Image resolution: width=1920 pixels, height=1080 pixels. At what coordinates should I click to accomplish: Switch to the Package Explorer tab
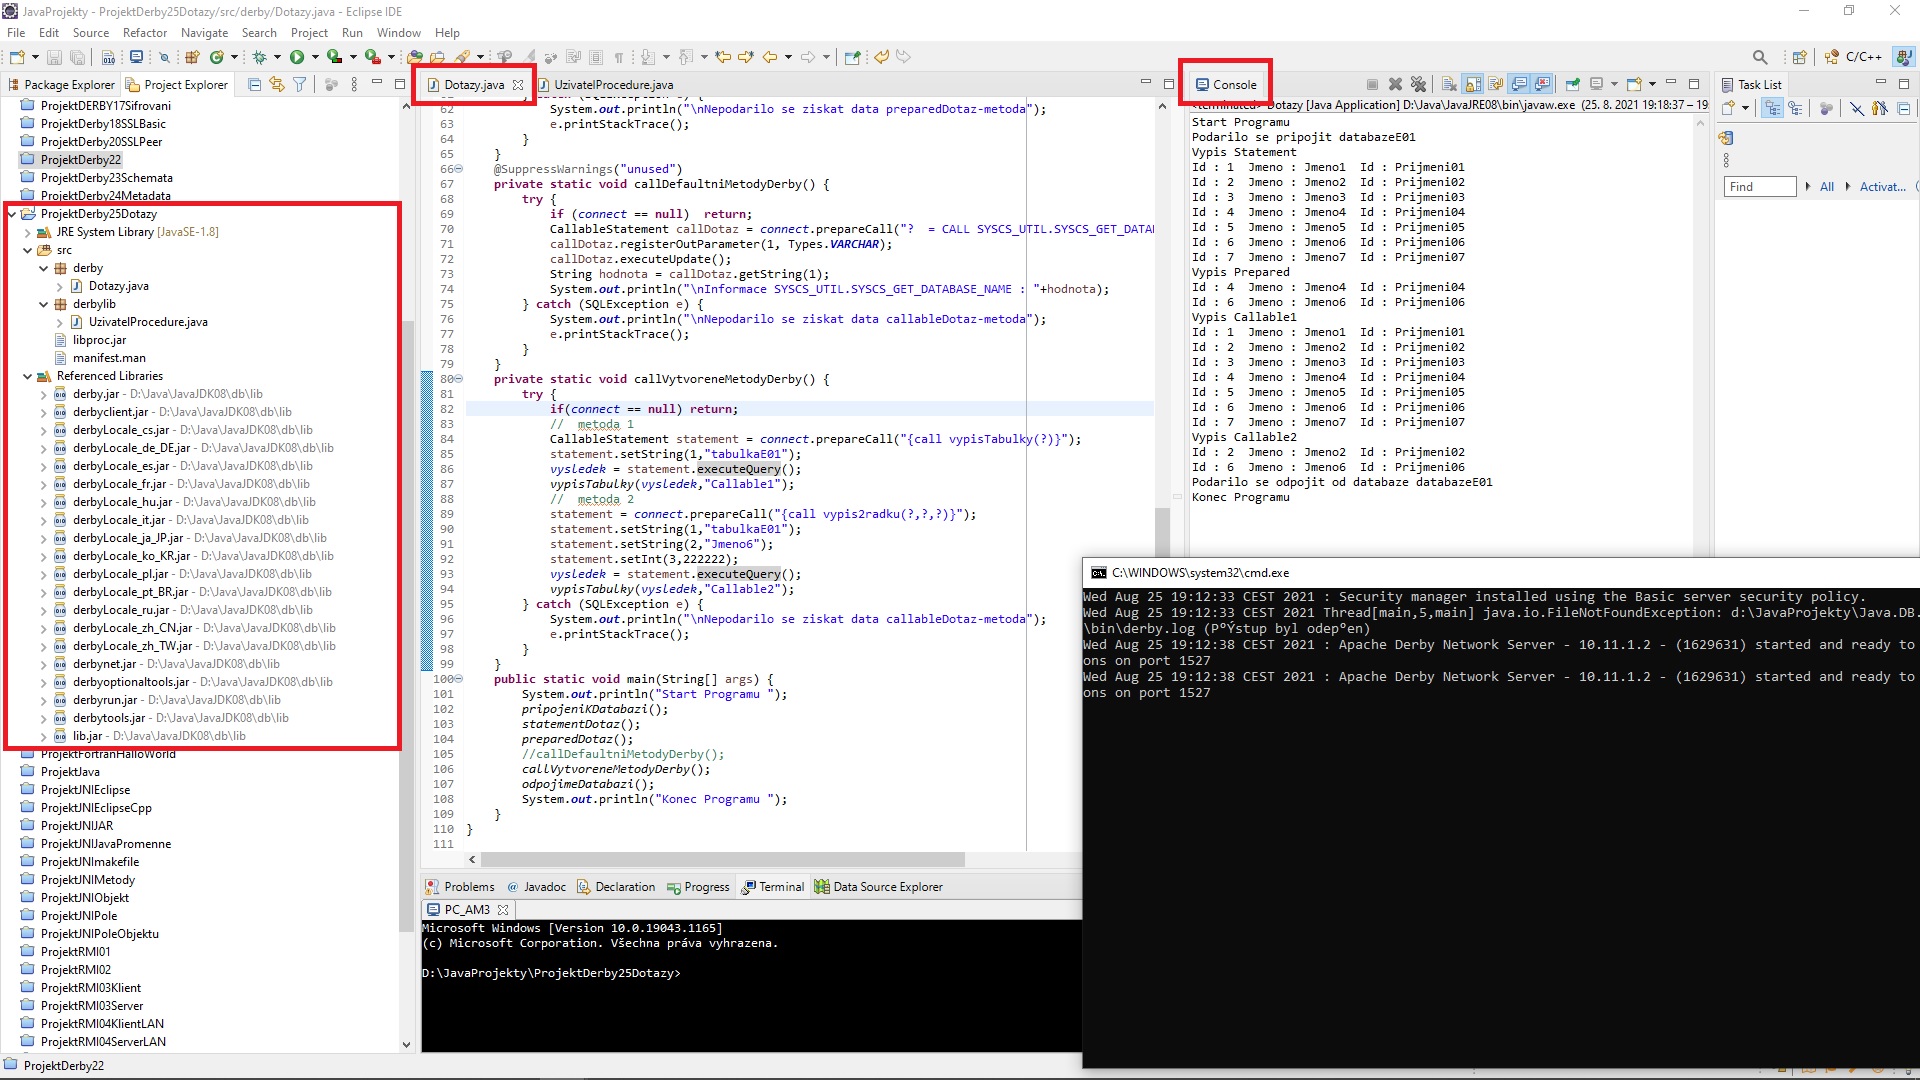coord(61,85)
